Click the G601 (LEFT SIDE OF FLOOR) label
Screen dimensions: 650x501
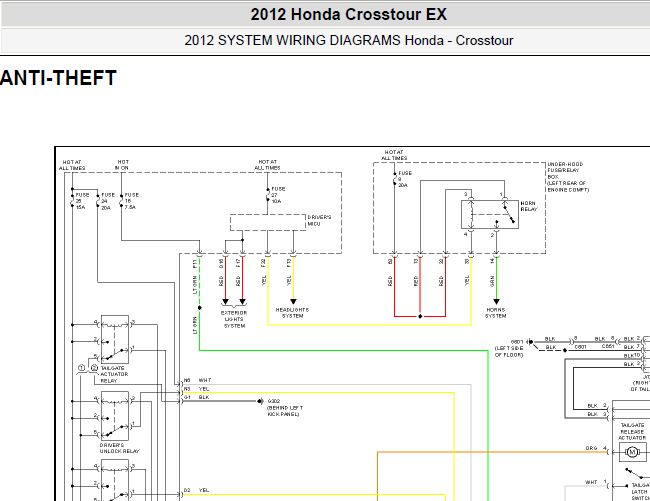click(x=509, y=348)
